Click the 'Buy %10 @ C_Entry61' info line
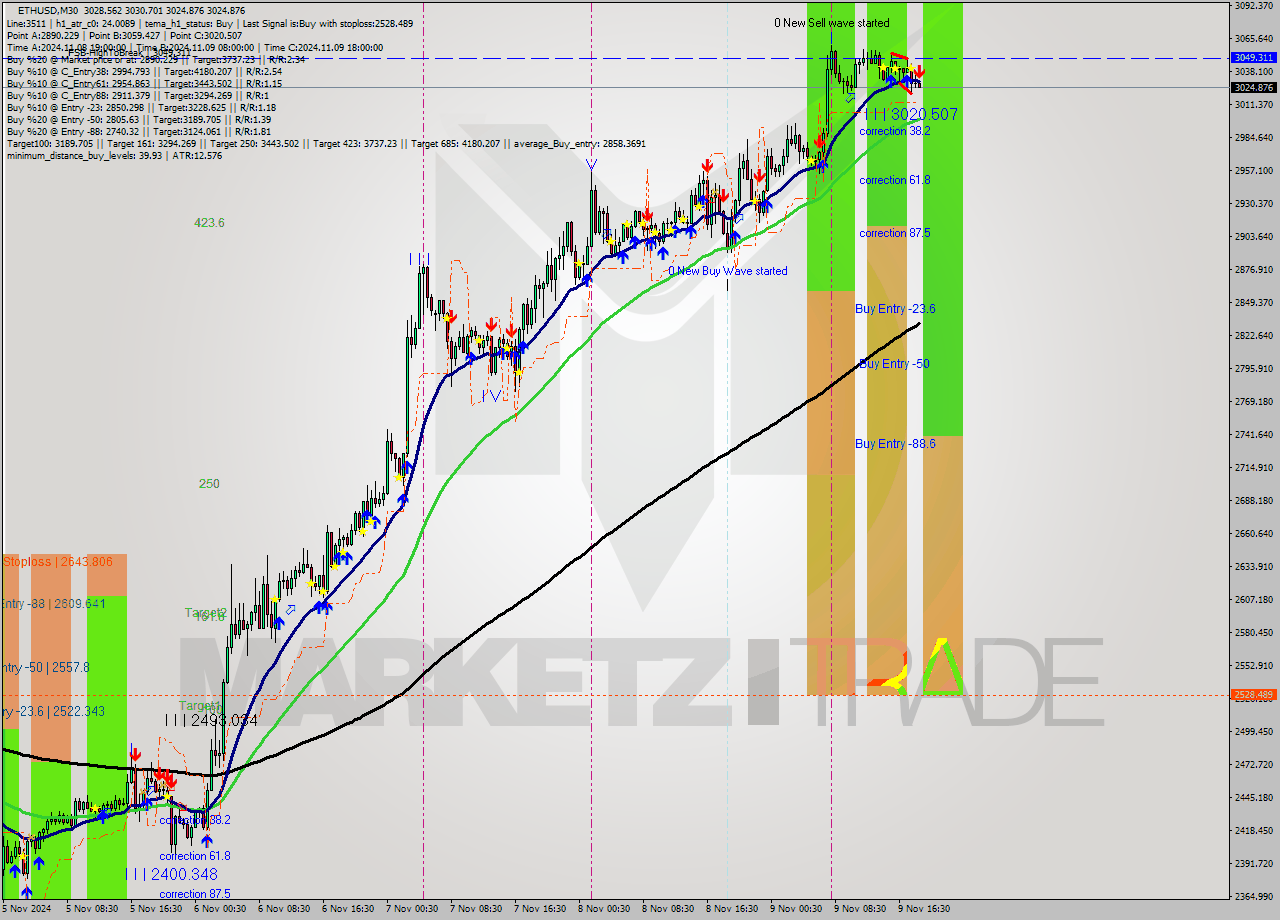1280x920 pixels. tap(144, 83)
